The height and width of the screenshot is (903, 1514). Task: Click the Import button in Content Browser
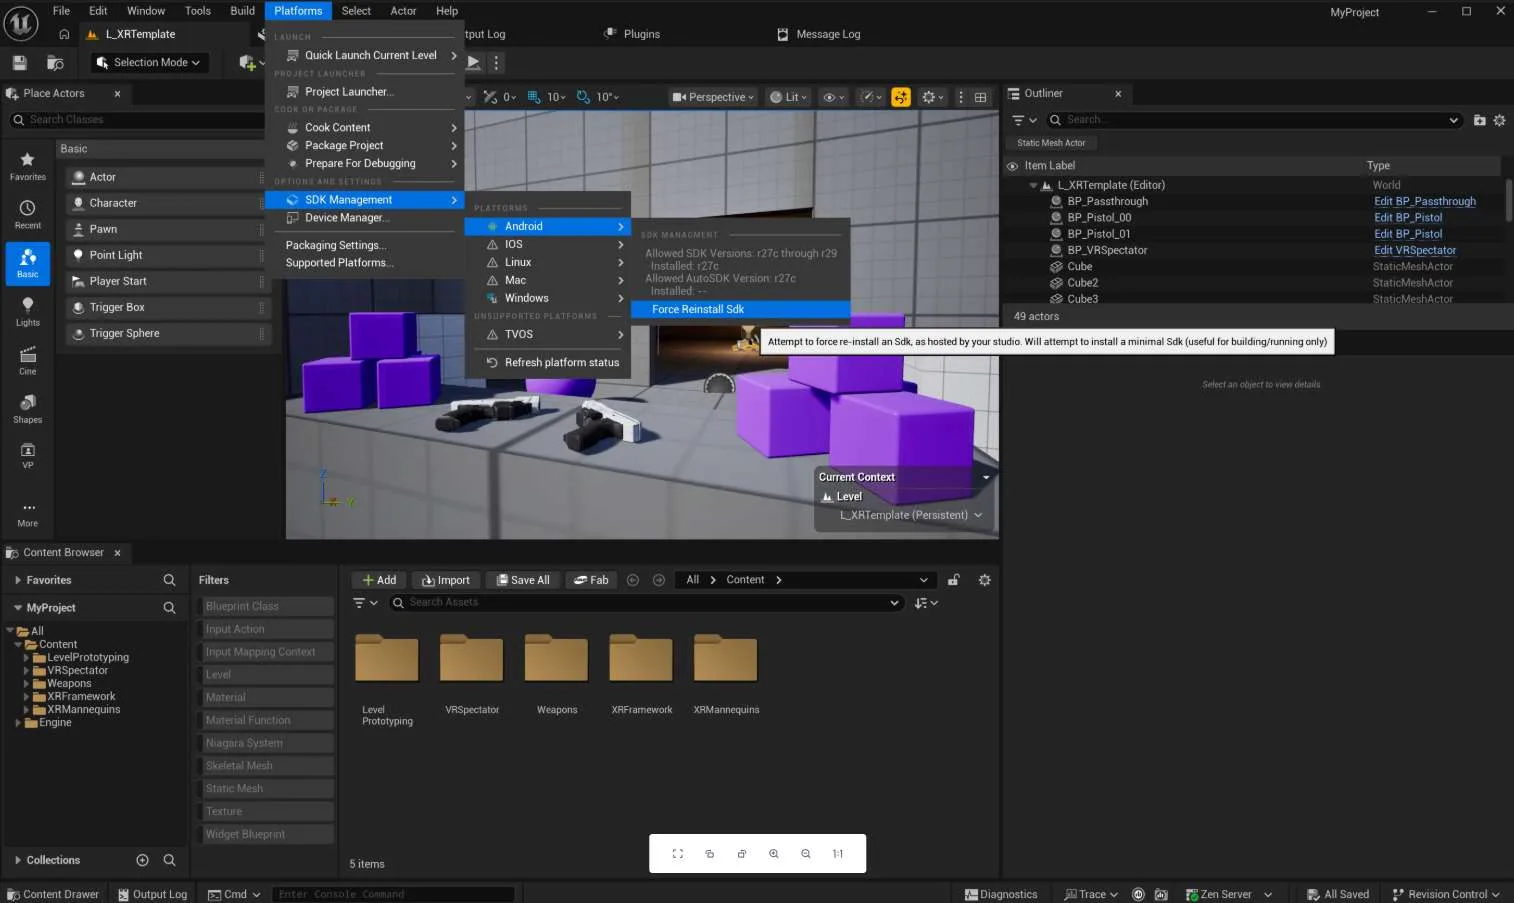446,580
